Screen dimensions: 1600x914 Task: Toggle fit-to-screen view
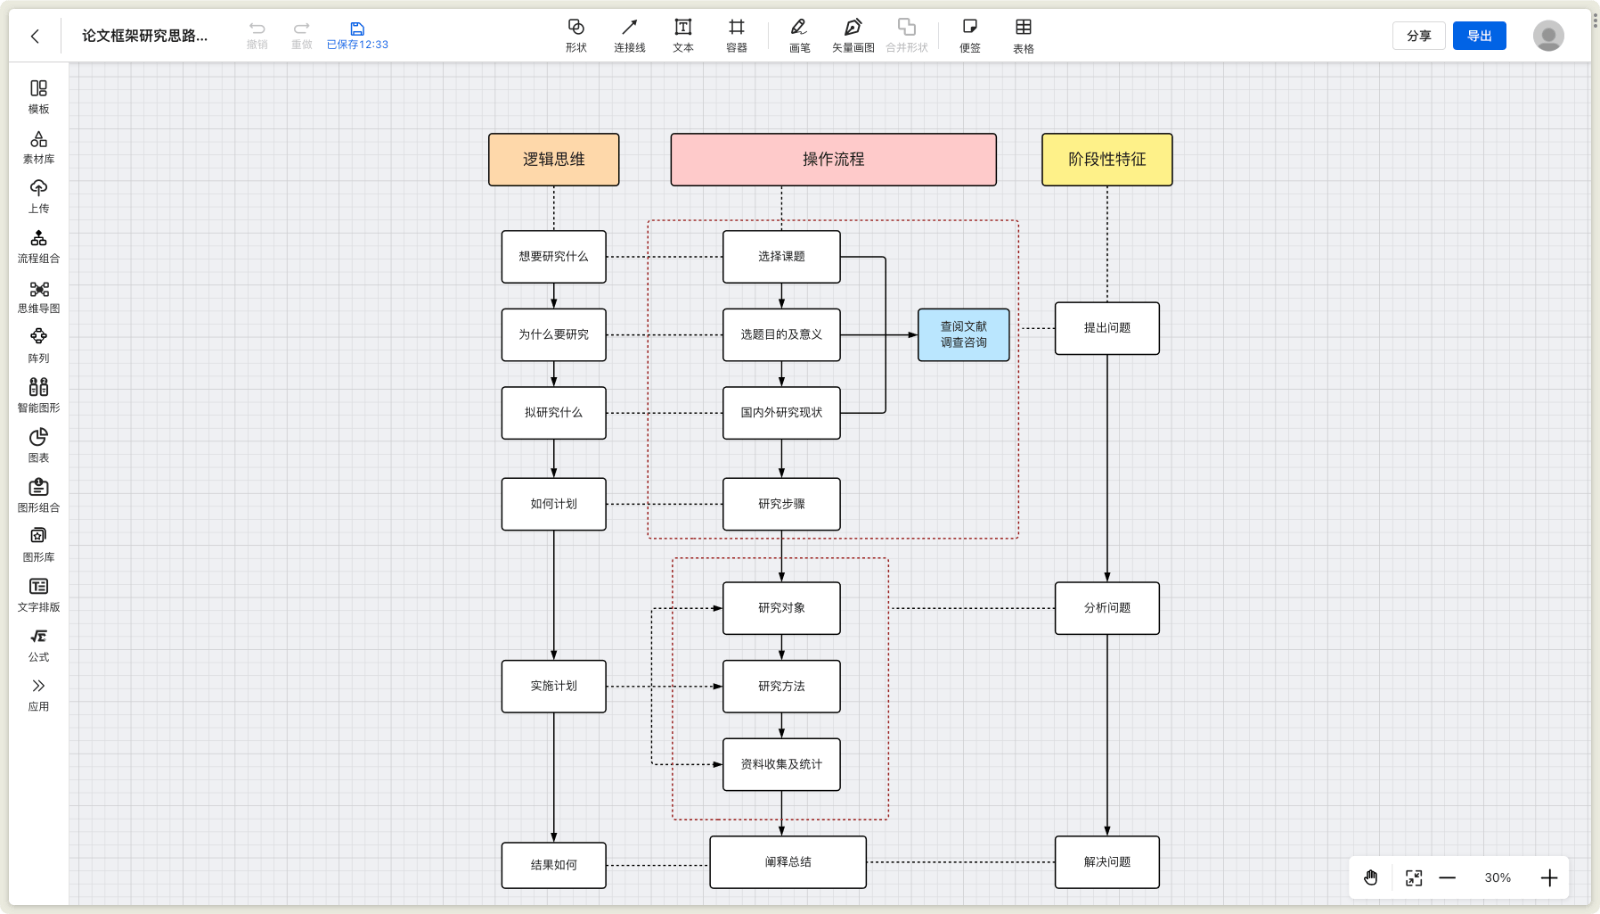coord(1413,878)
